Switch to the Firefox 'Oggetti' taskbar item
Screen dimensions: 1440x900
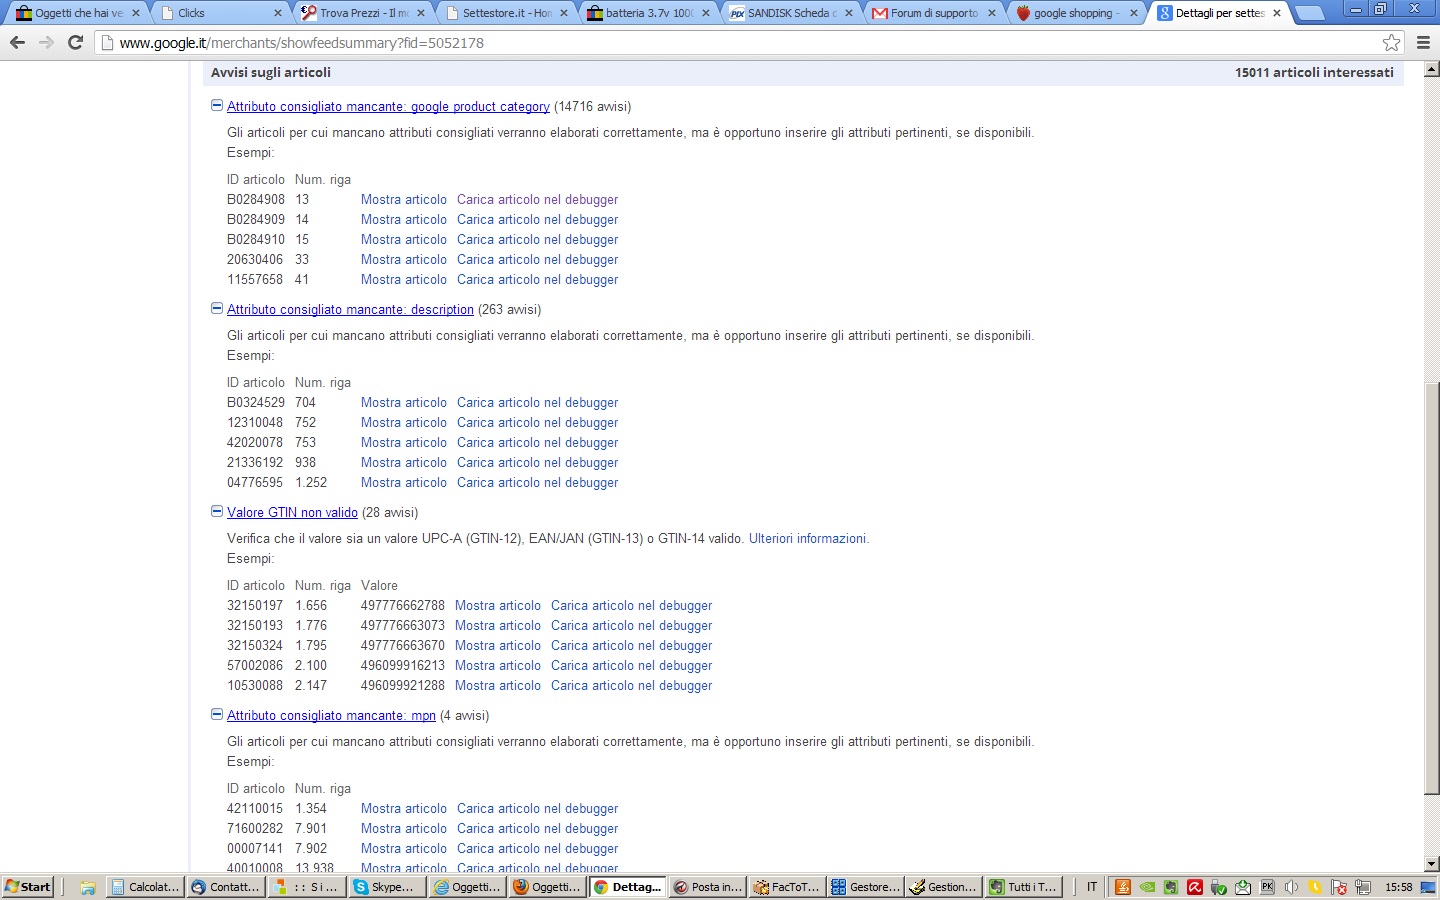coord(547,887)
